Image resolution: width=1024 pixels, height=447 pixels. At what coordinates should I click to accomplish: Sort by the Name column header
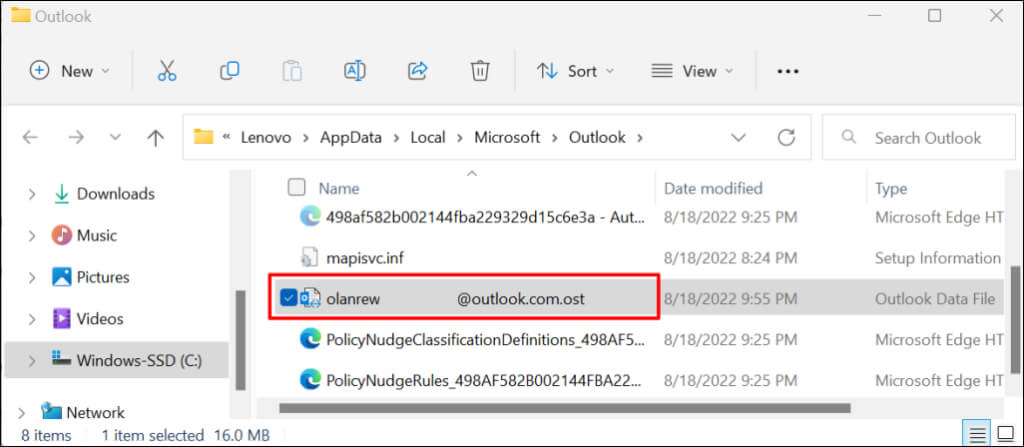(x=339, y=188)
